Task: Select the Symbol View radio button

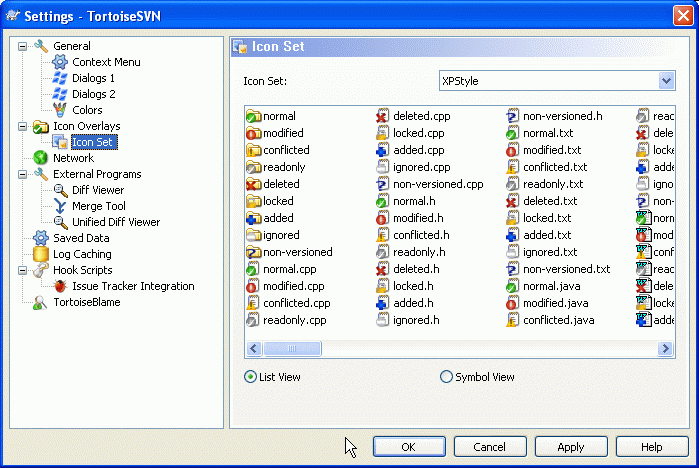Action: click(x=446, y=377)
